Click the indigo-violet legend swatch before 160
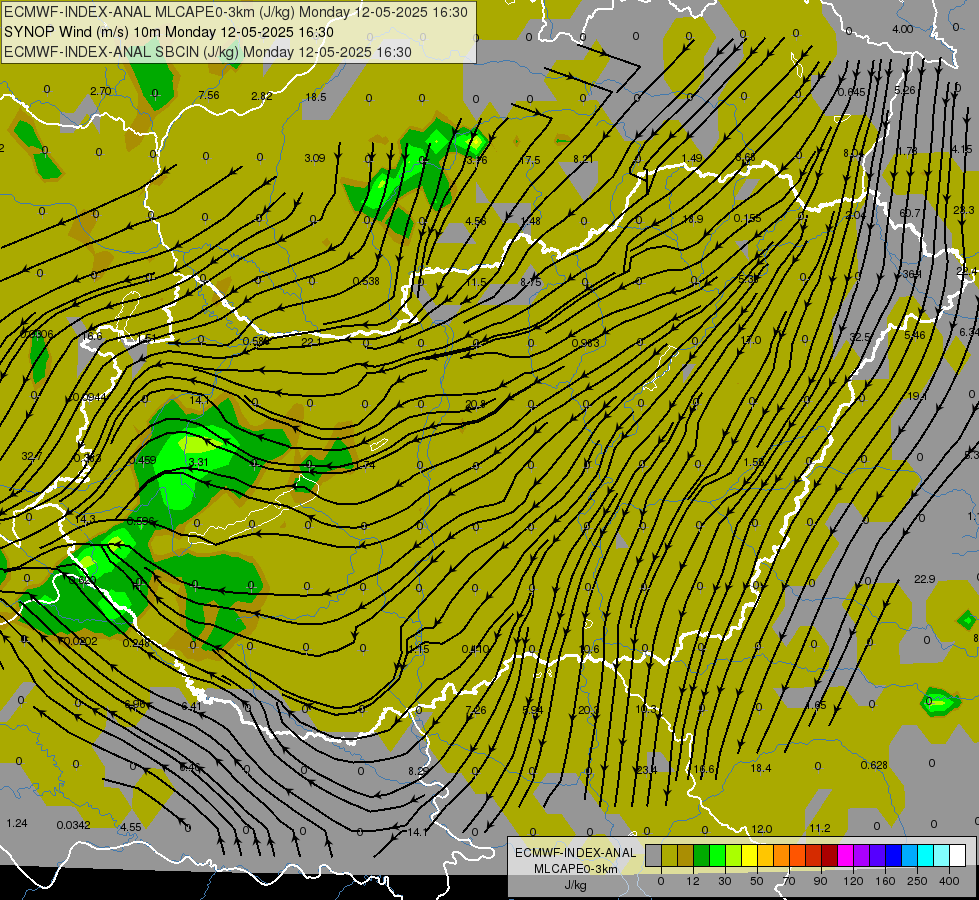Image resolution: width=979 pixels, height=900 pixels. tap(877, 855)
